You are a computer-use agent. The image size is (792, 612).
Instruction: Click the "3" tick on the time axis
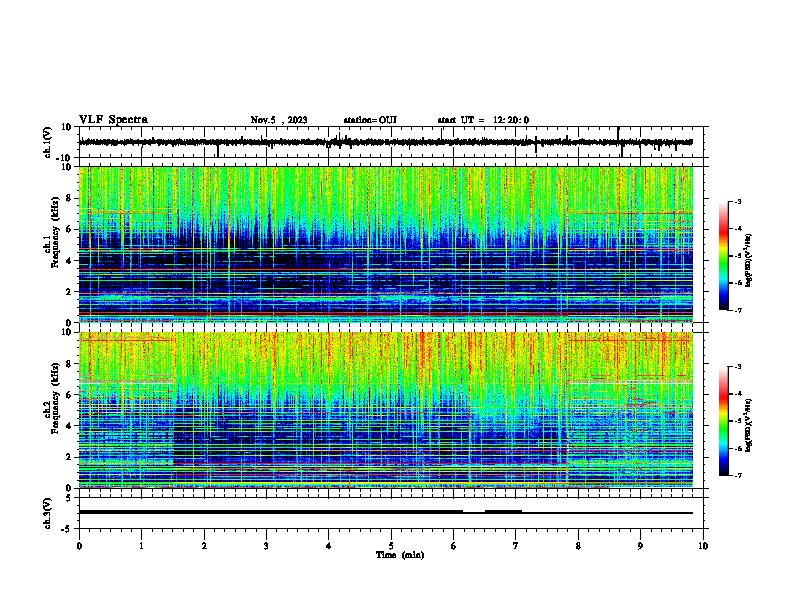[266, 546]
